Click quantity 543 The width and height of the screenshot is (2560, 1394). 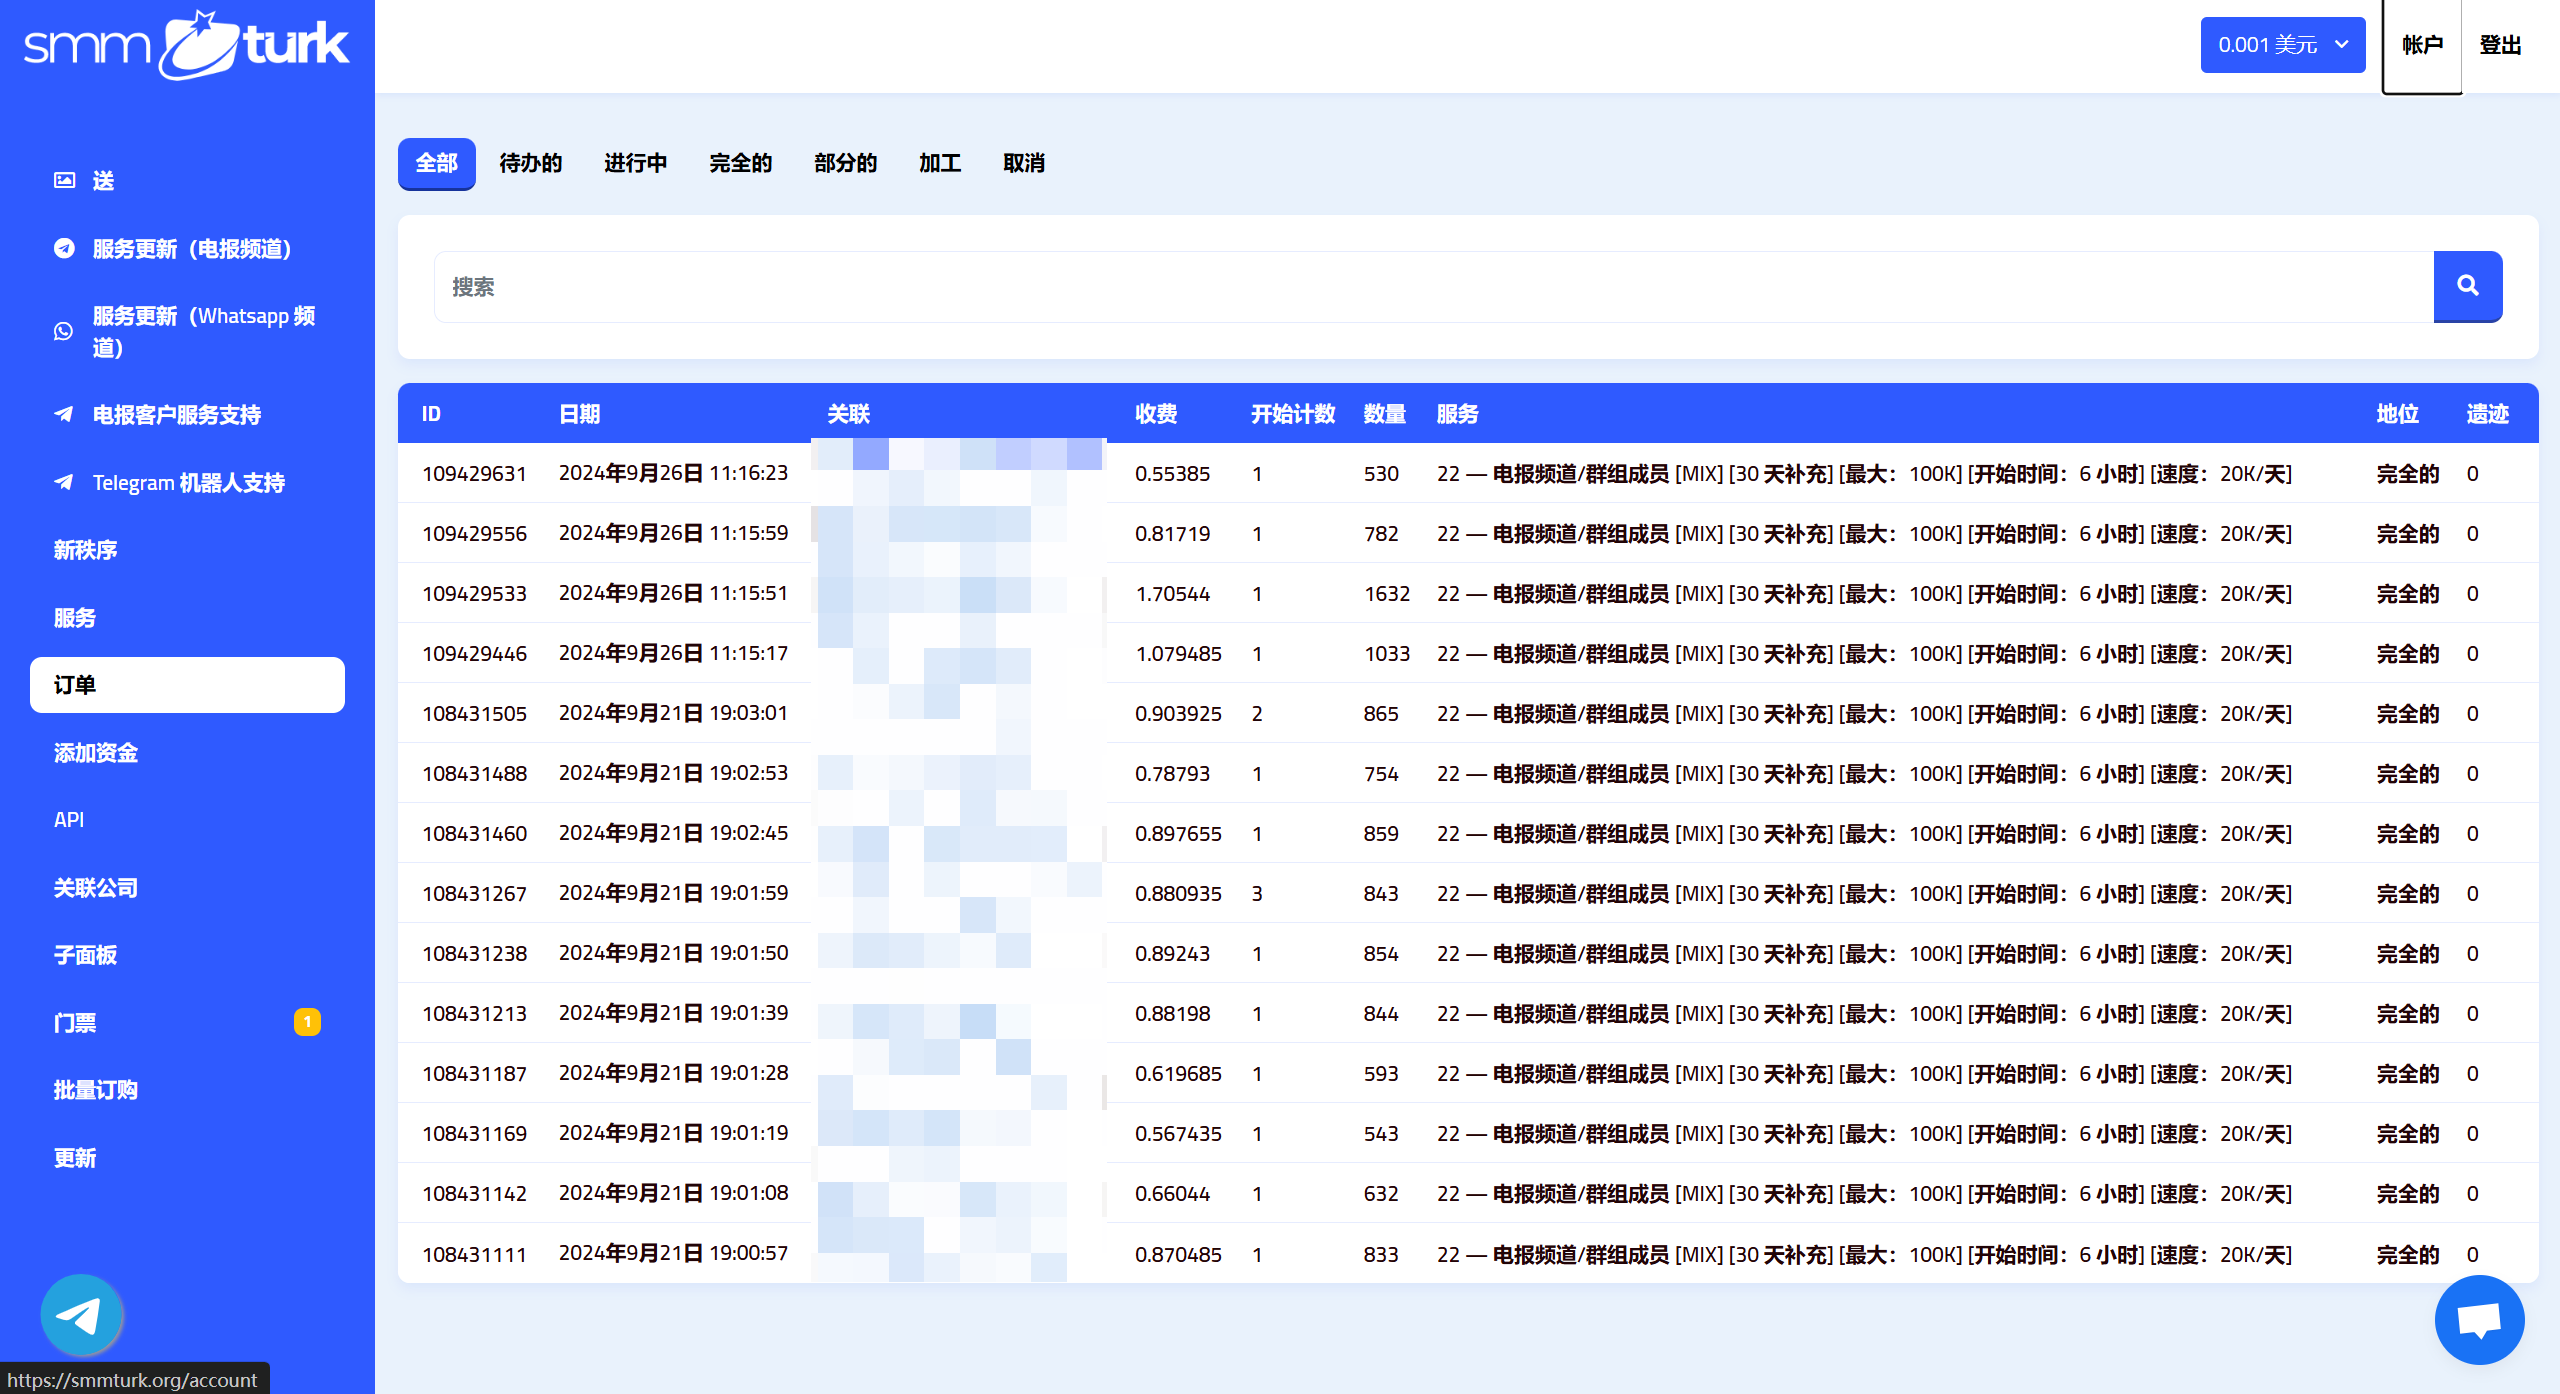pyautogui.click(x=1381, y=1134)
